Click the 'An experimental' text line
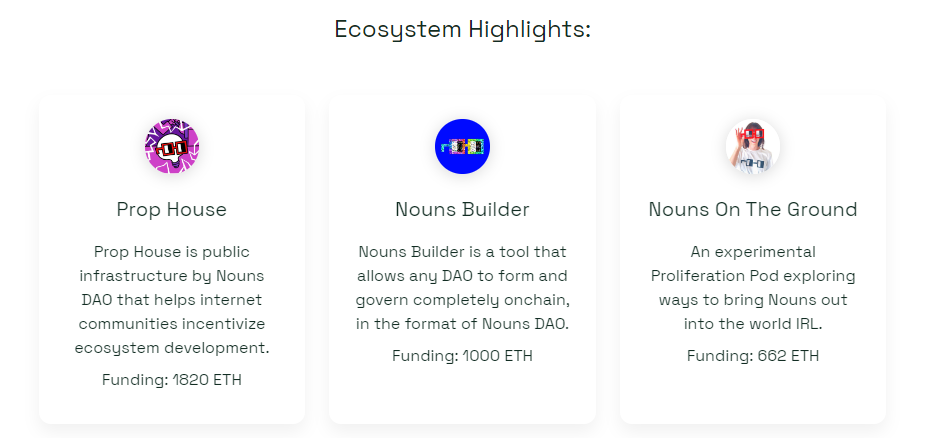 pos(753,252)
